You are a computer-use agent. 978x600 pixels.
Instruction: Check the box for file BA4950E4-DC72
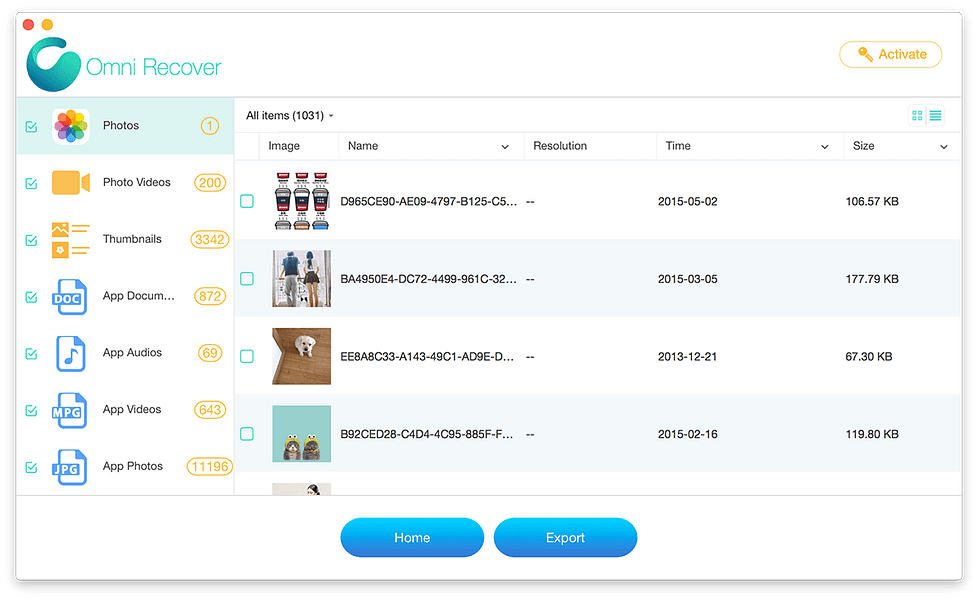point(247,279)
